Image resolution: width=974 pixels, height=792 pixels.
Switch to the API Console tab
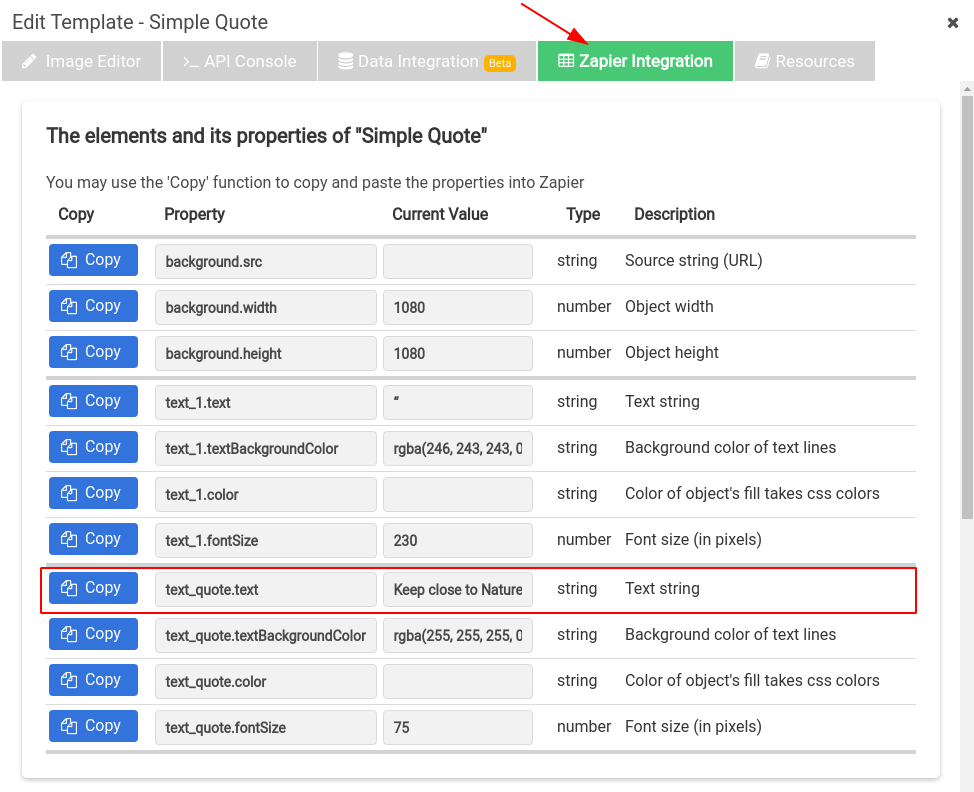click(240, 61)
